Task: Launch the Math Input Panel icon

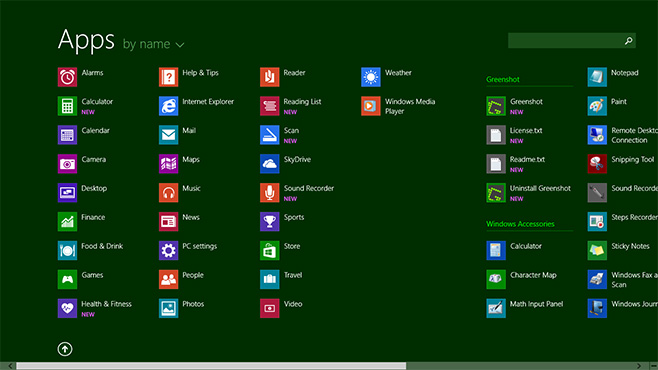Action: [496, 309]
